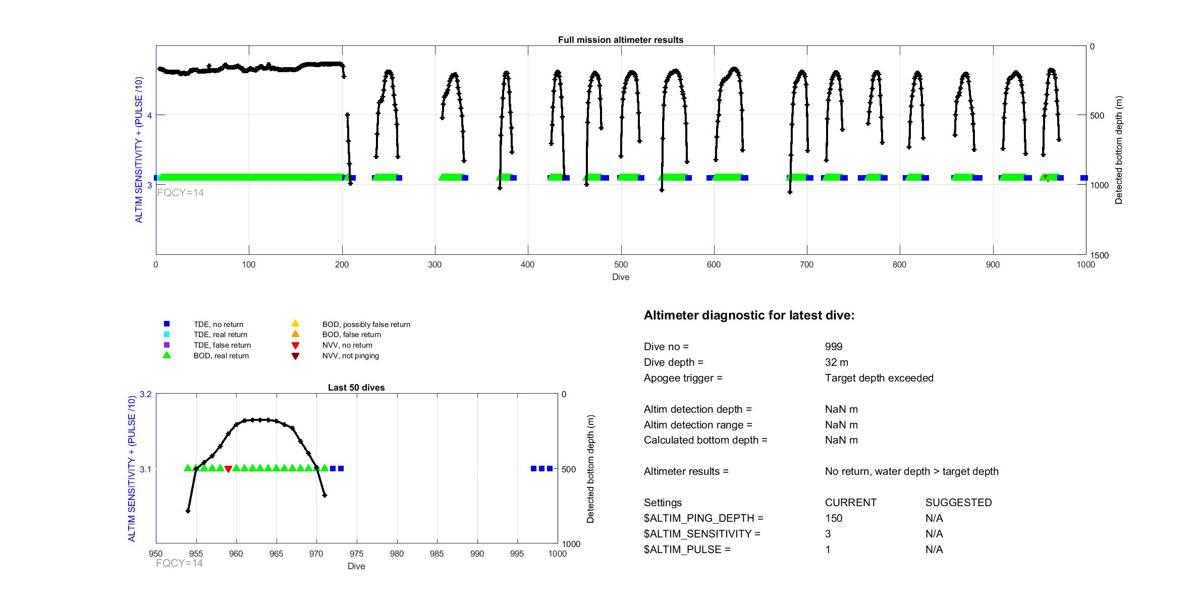Click the legend label 'NVV, not pinging'
Image resolution: width=1200 pixels, height=611 pixels.
[351, 355]
